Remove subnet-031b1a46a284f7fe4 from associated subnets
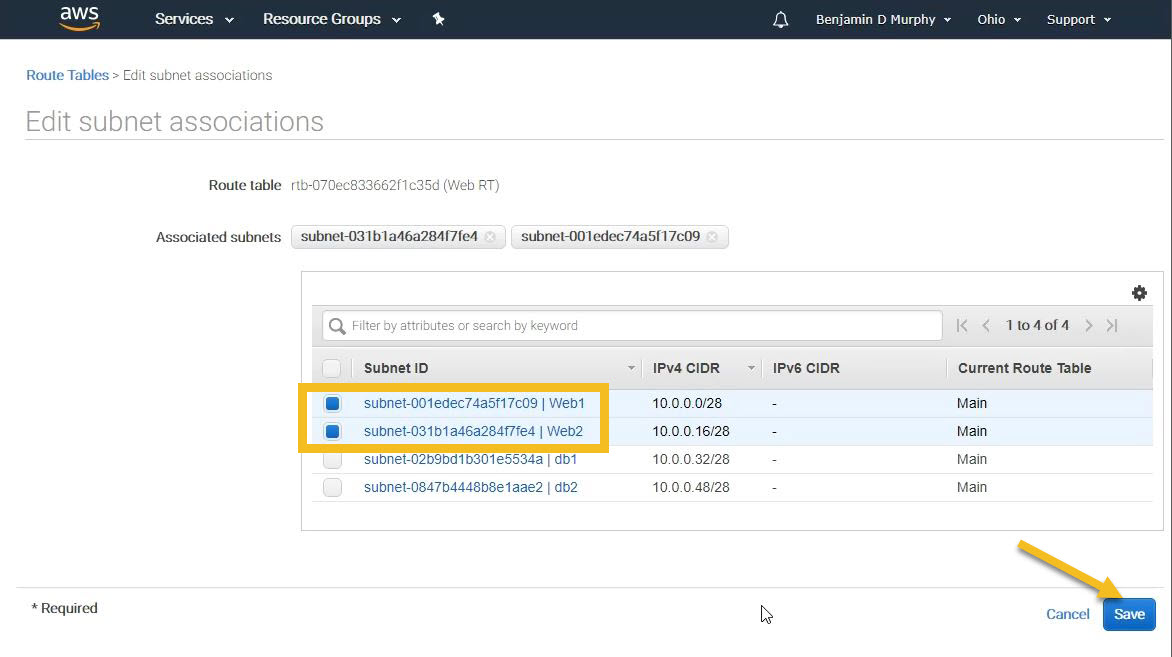1172x657 pixels. point(490,237)
